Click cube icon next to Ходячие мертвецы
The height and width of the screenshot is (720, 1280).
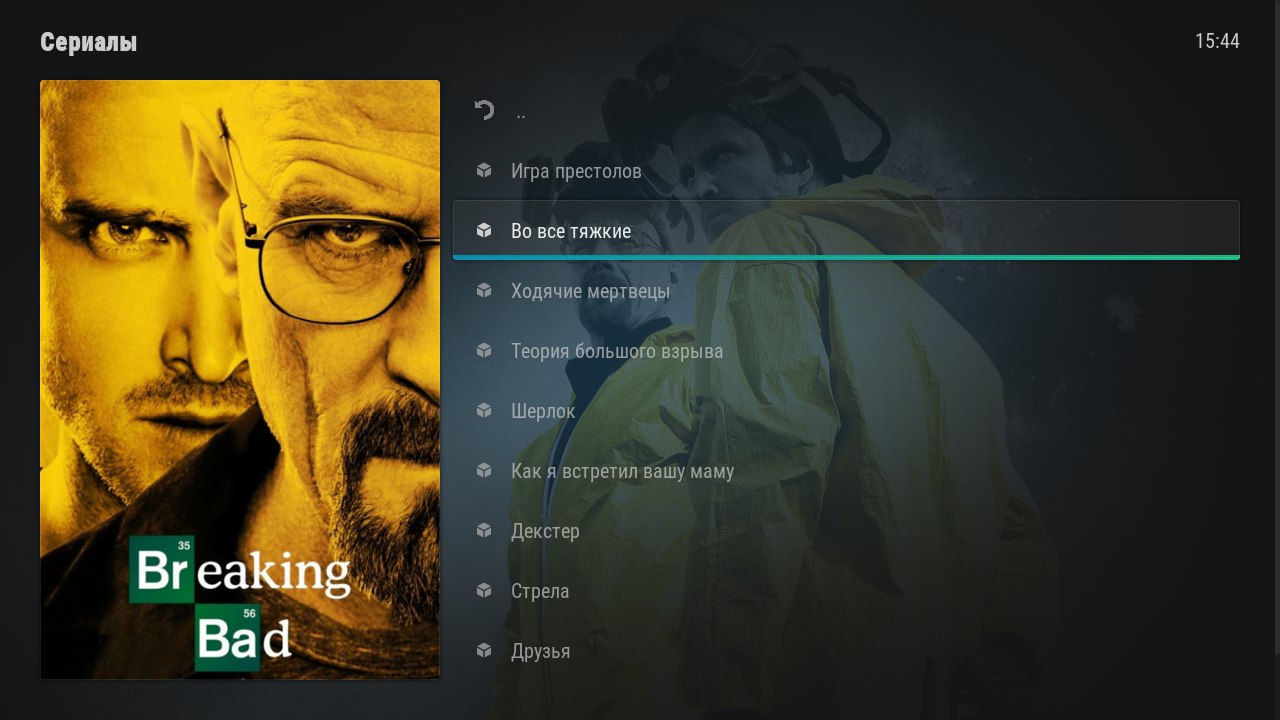[x=484, y=291]
